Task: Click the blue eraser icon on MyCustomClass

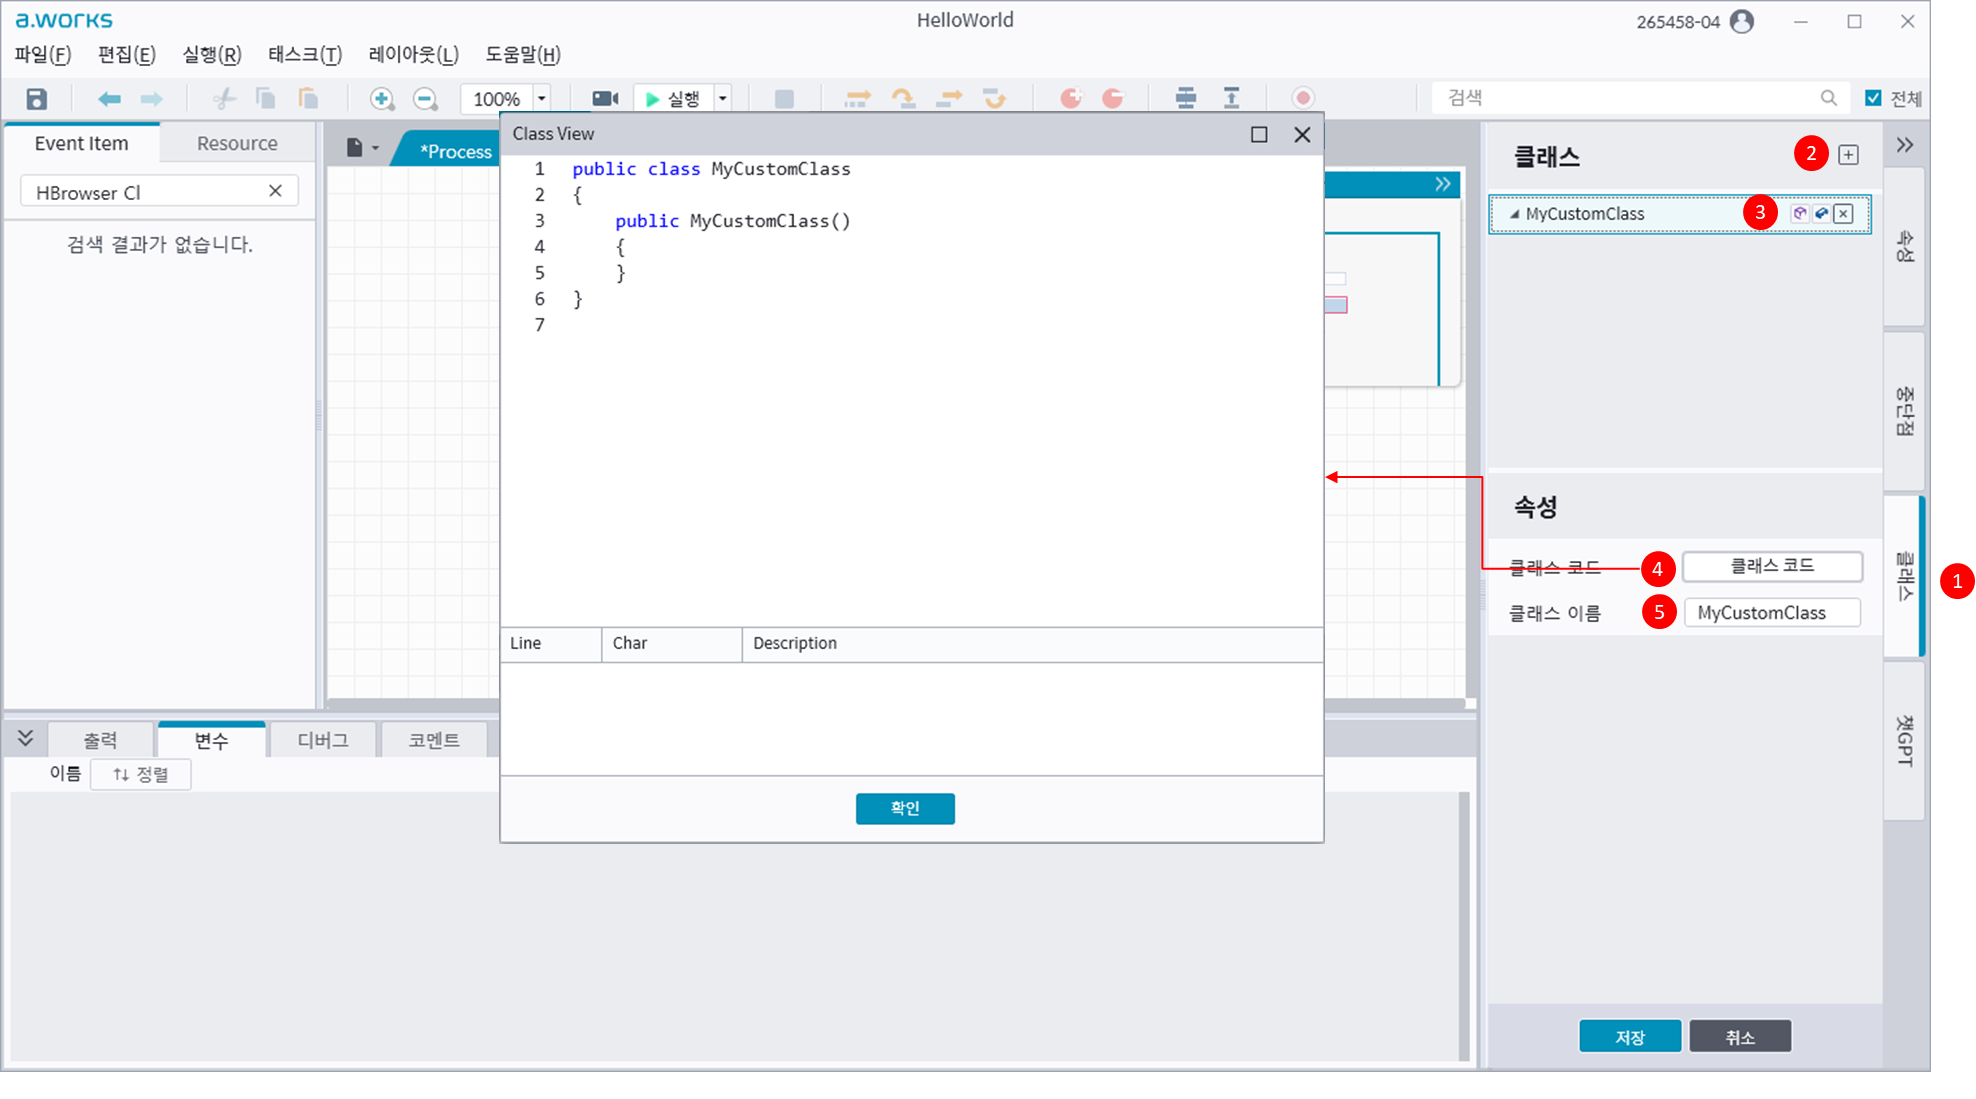Action: tap(1821, 213)
